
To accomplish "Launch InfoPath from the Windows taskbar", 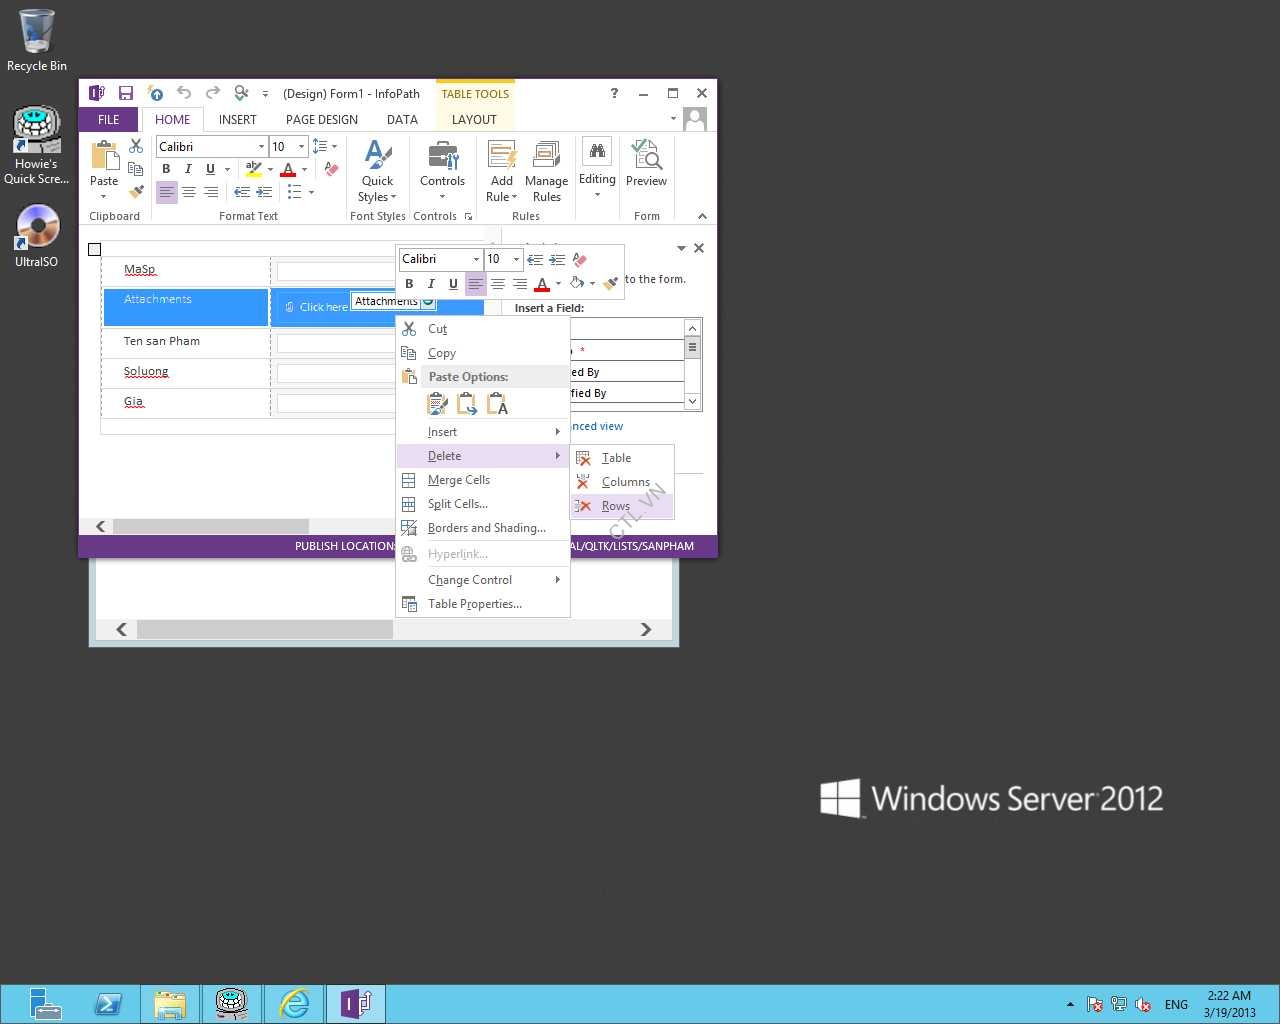I will 357,1003.
